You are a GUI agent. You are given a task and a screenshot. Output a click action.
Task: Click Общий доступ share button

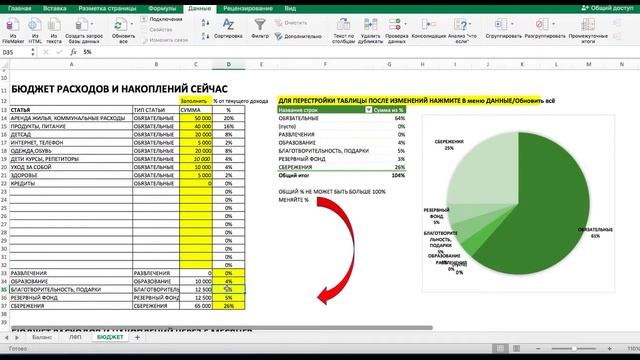(607, 8)
